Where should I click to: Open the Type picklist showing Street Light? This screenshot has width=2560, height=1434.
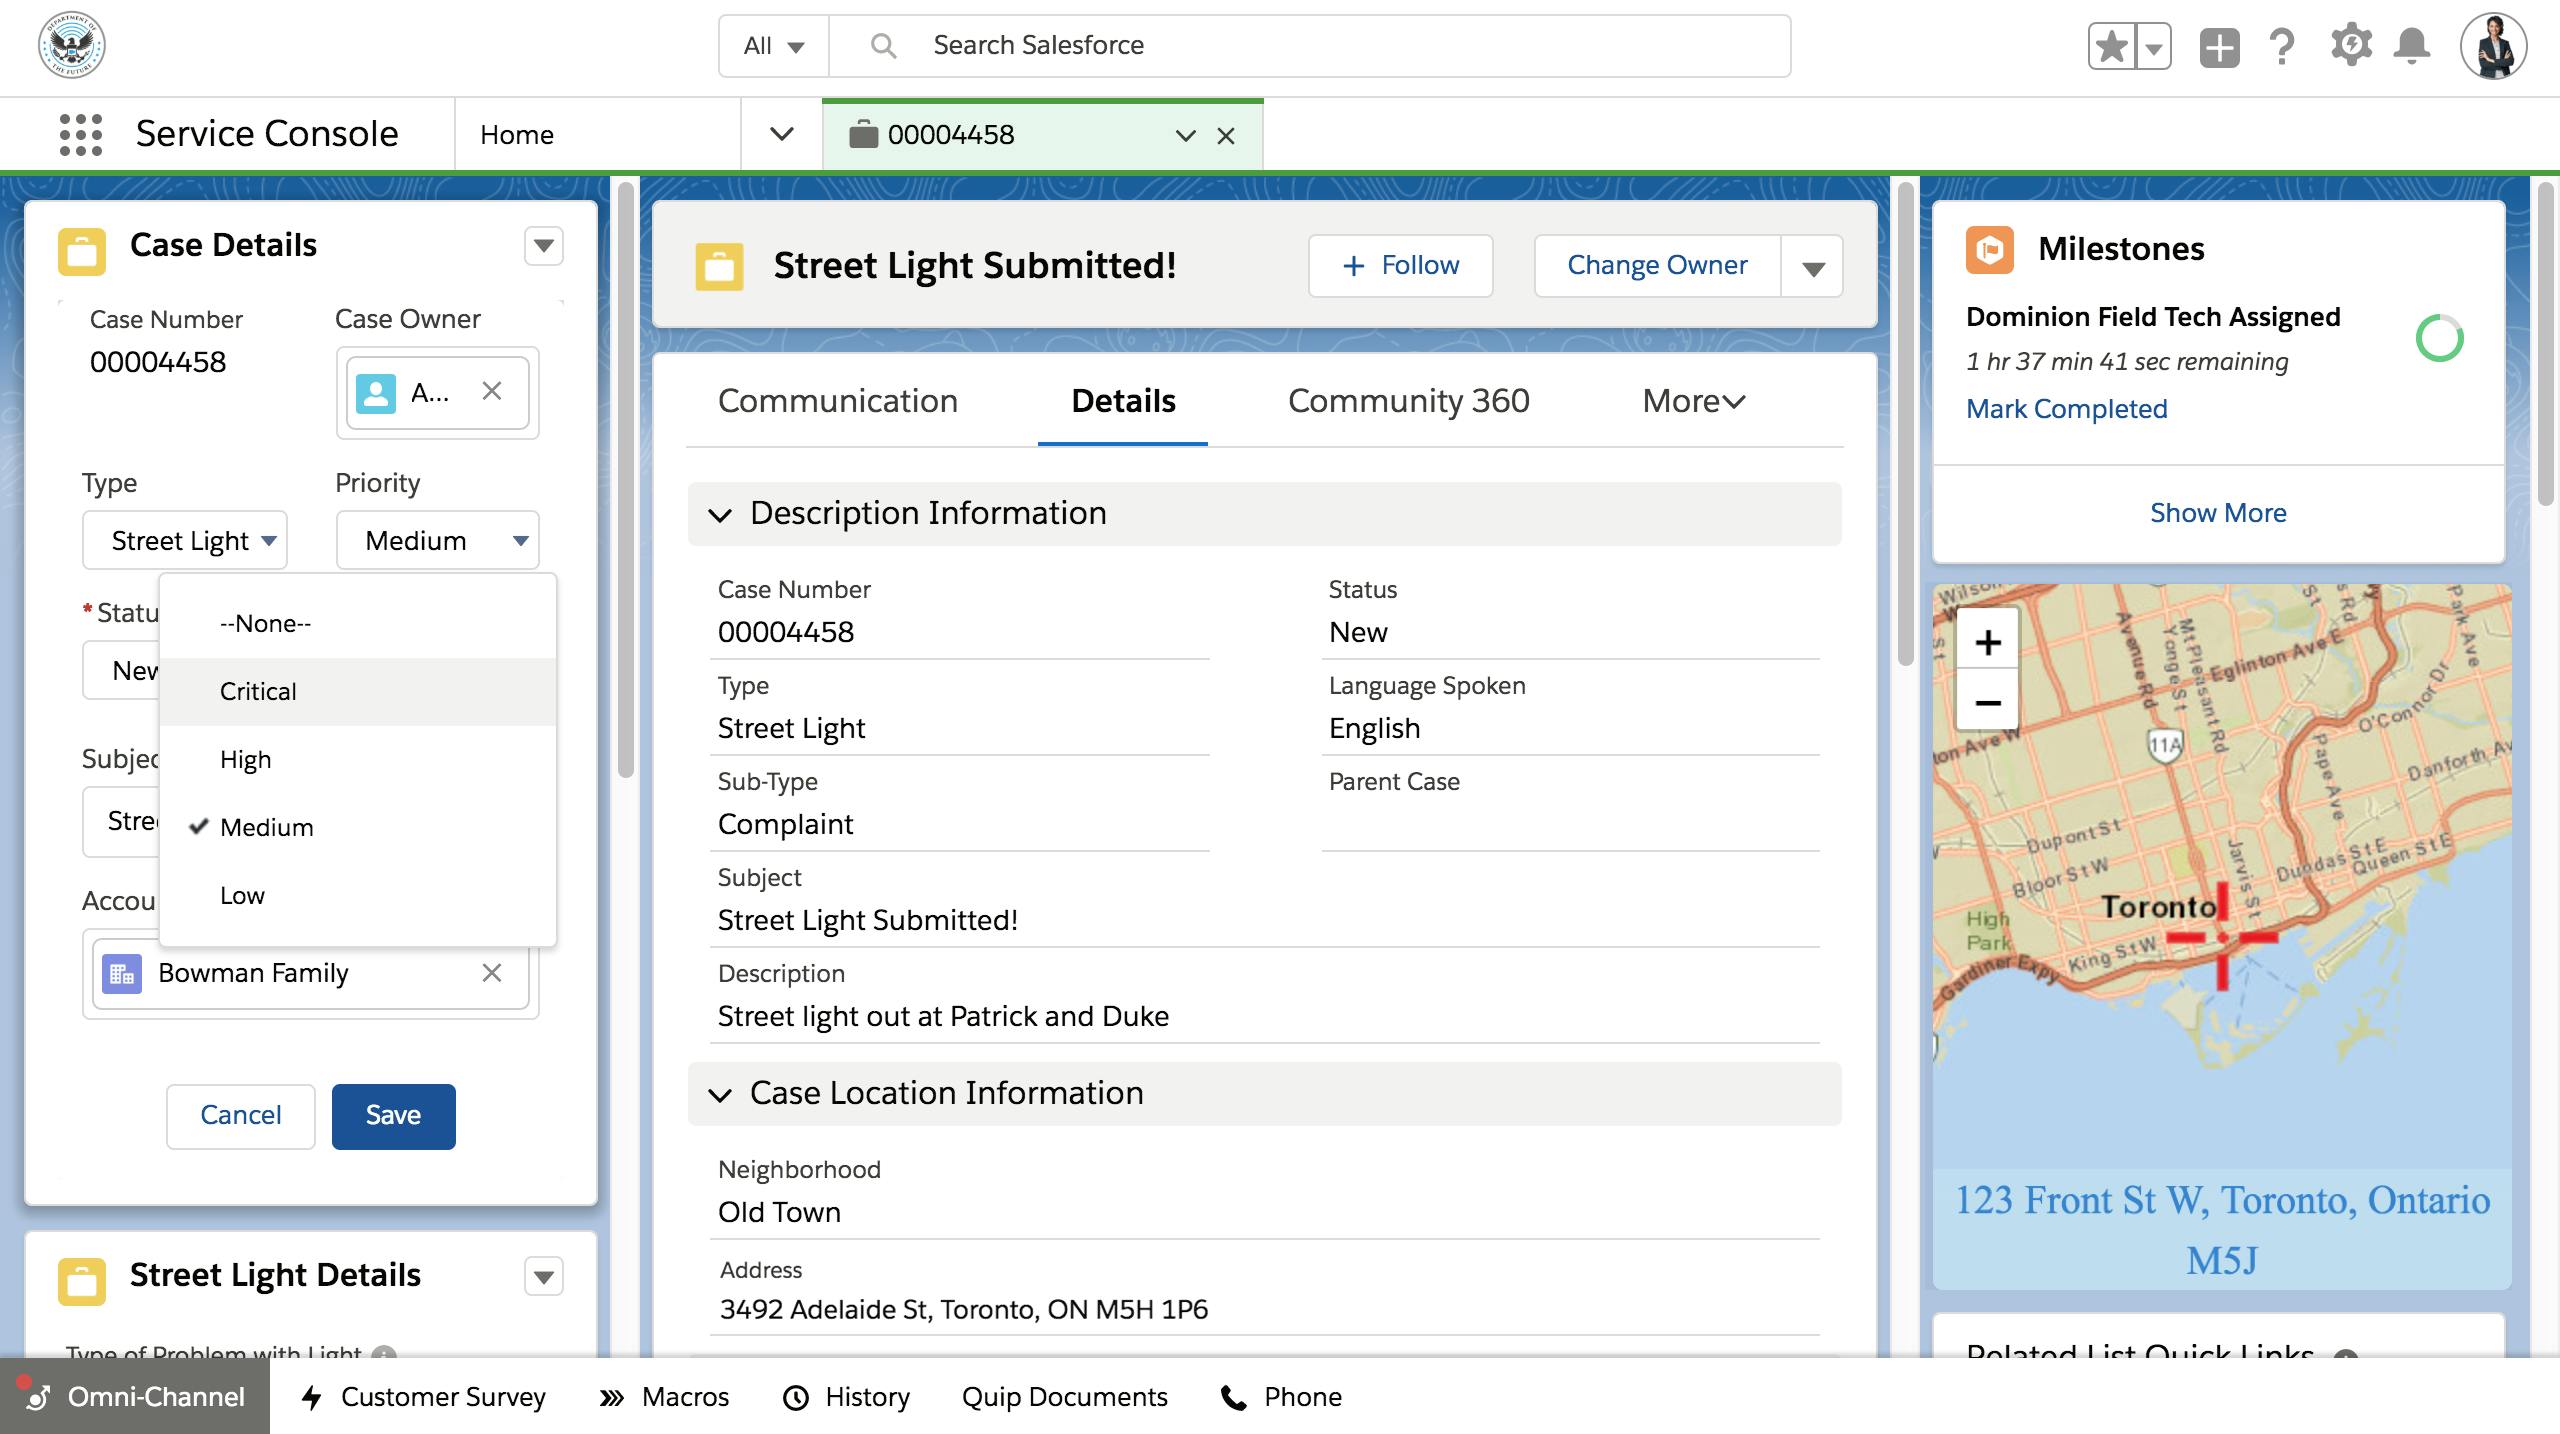[185, 541]
